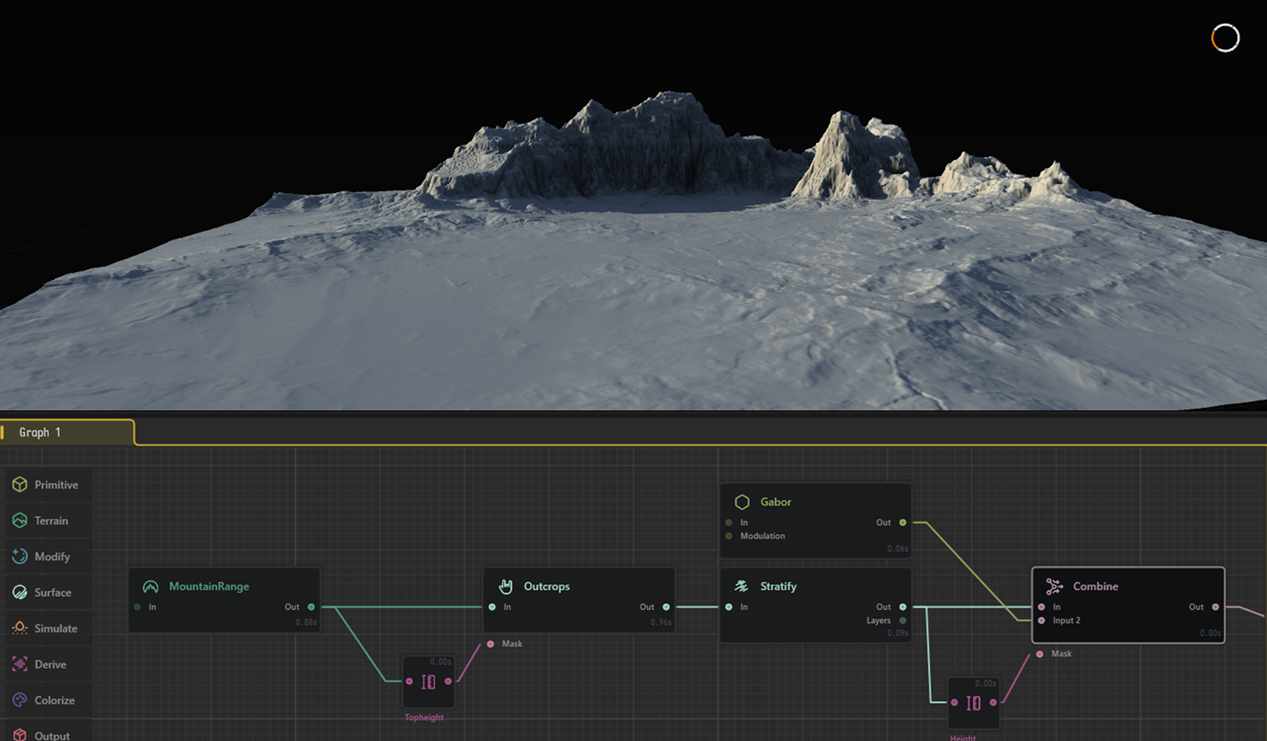Screen dimensions: 1267x741
Task: Click the output port of the Topheight node
Action: tap(448, 681)
